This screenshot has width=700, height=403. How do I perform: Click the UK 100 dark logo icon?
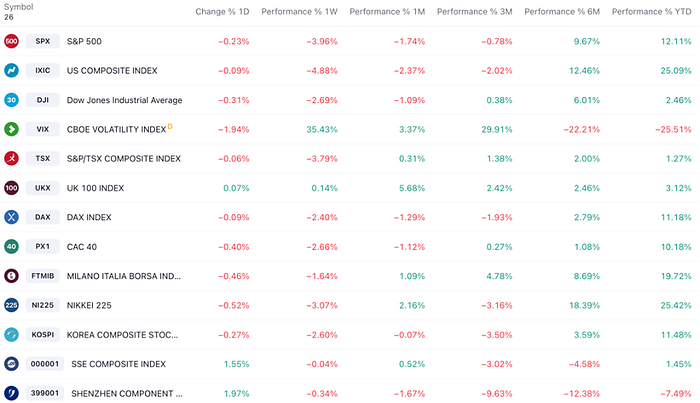point(11,188)
